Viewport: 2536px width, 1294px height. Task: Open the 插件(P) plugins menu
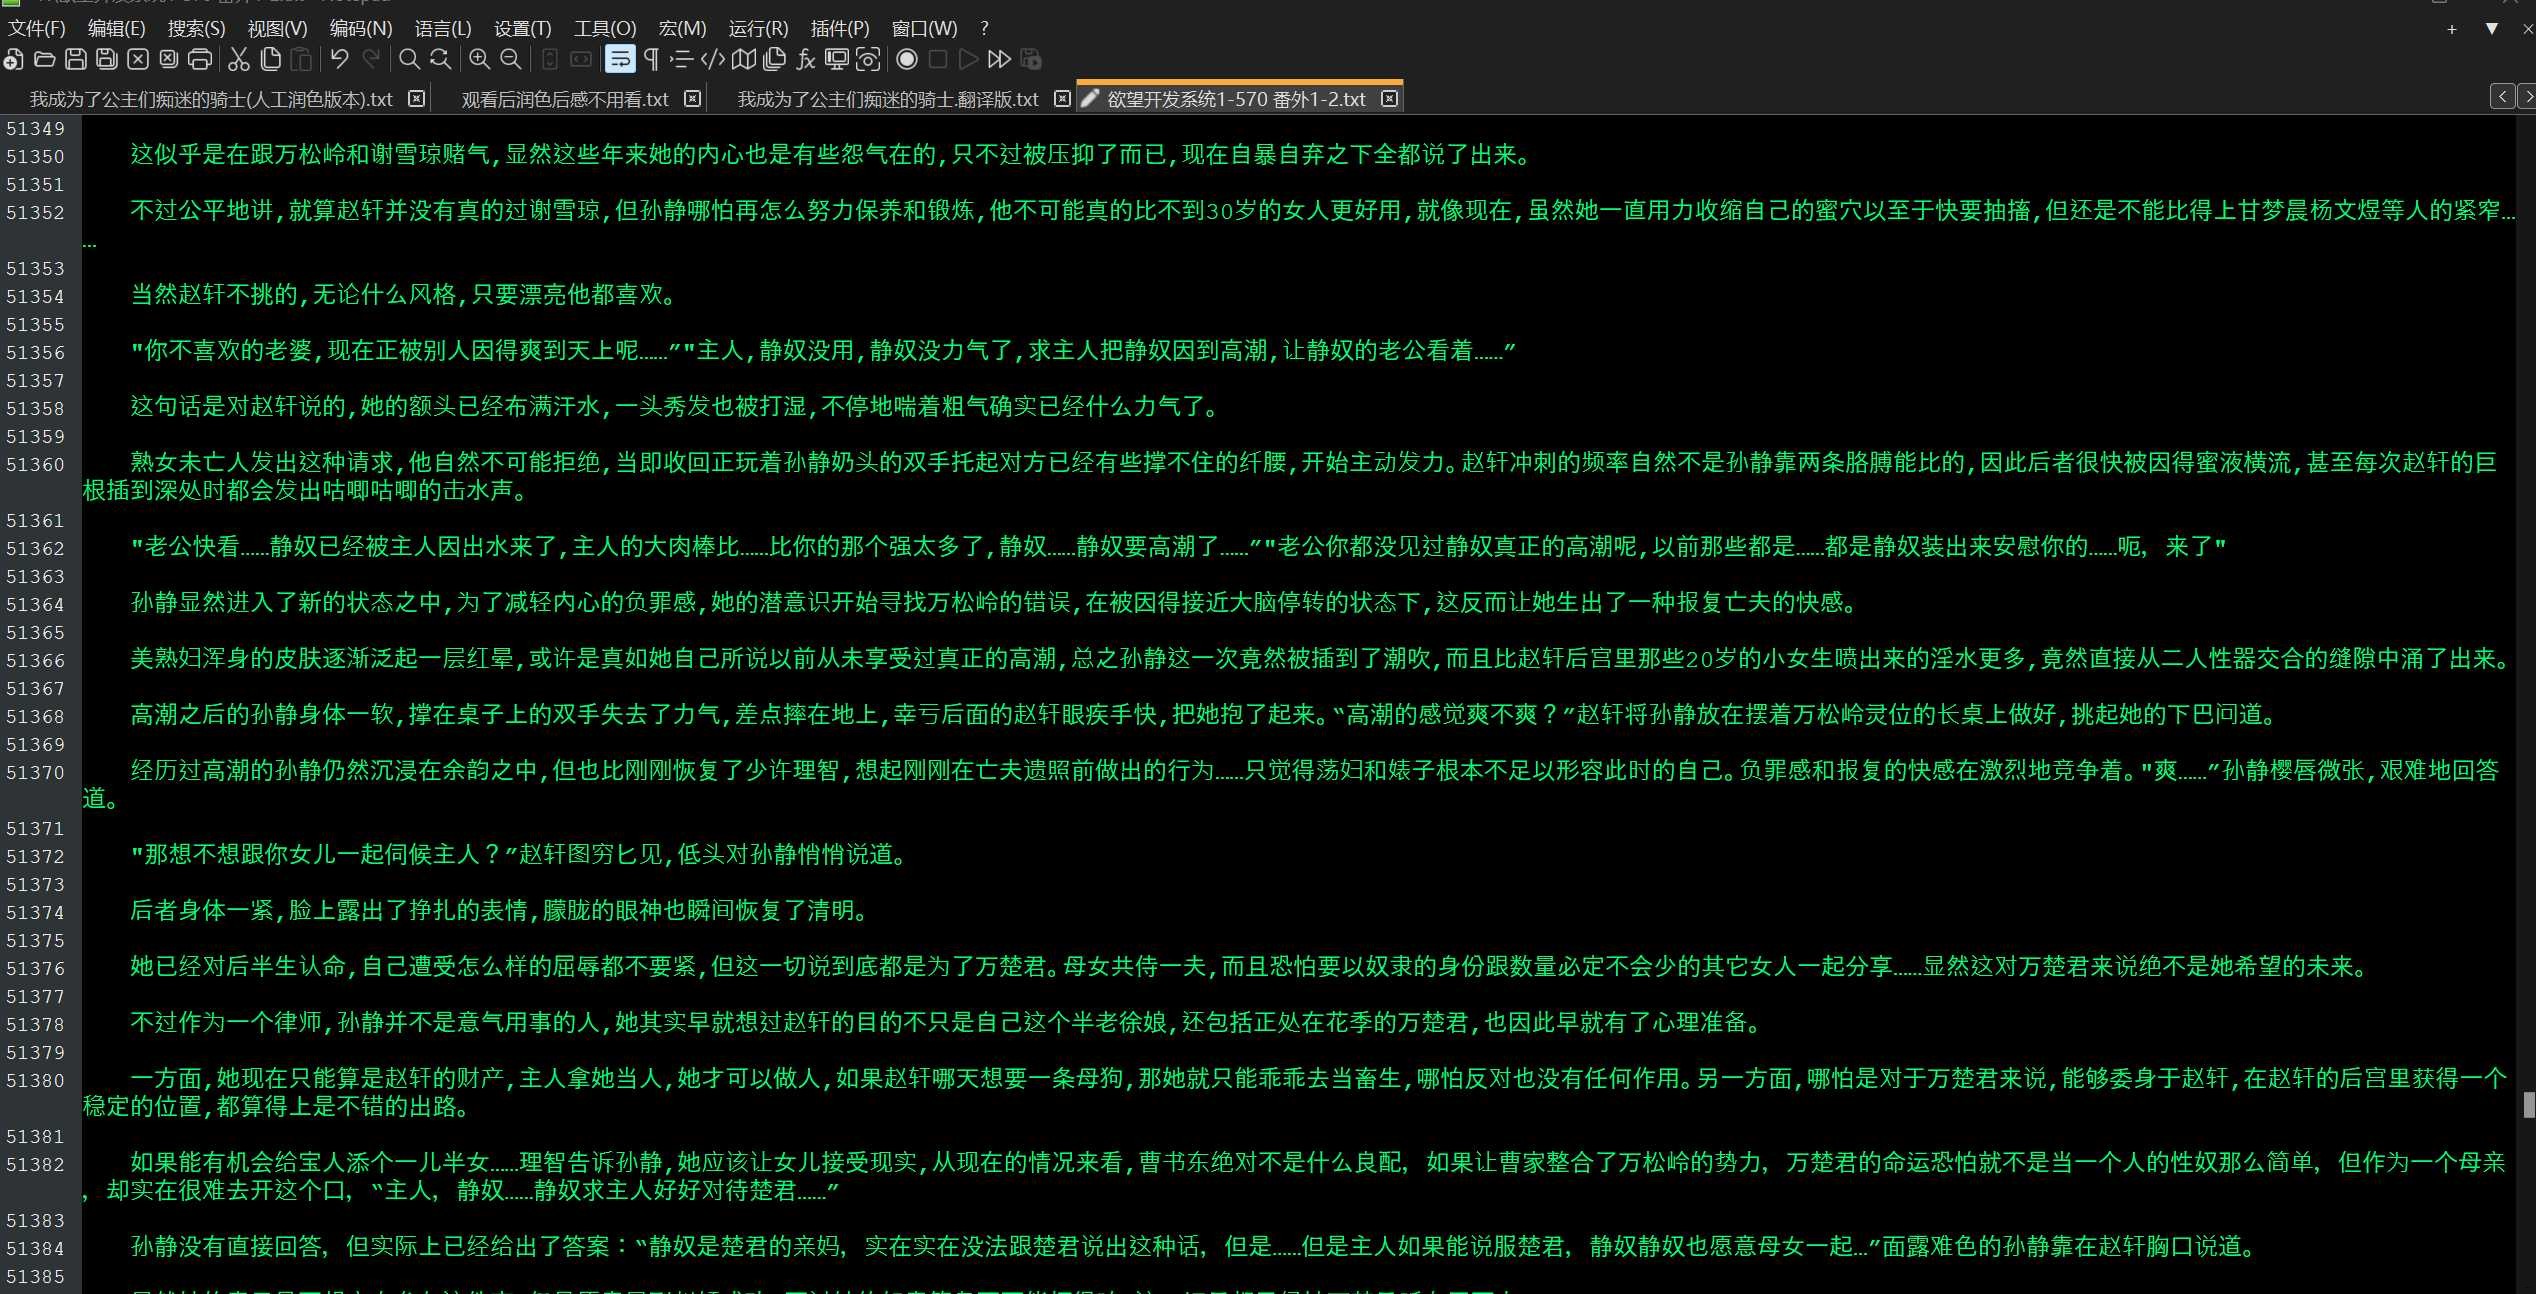click(x=839, y=29)
